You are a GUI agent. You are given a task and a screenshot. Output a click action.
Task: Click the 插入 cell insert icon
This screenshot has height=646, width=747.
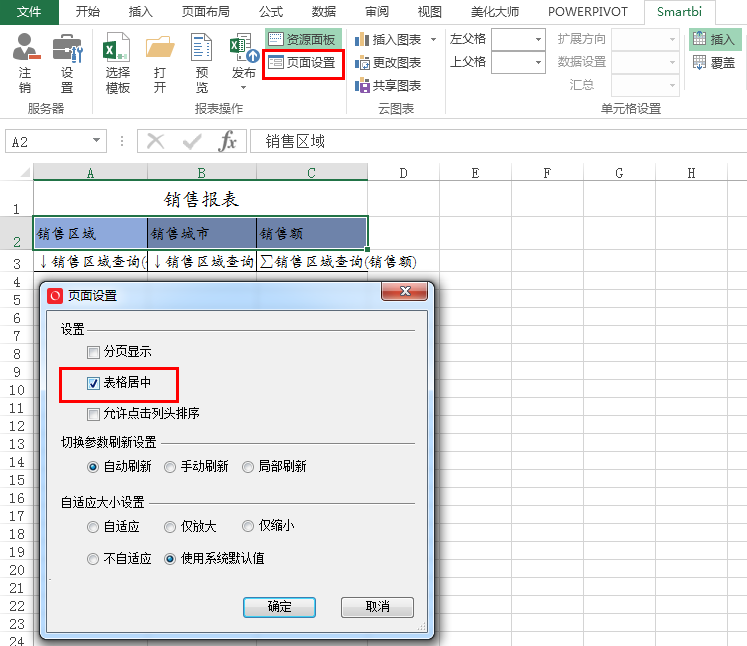[x=699, y=39]
